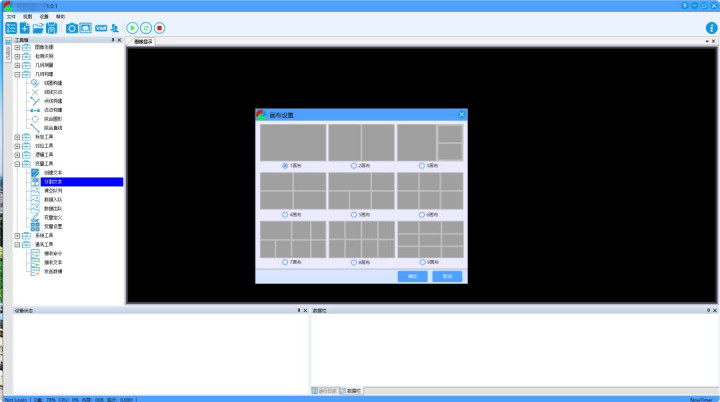This screenshot has height=402, width=720.
Task: Click the single canvas layout thumbnail
Action: [293, 142]
